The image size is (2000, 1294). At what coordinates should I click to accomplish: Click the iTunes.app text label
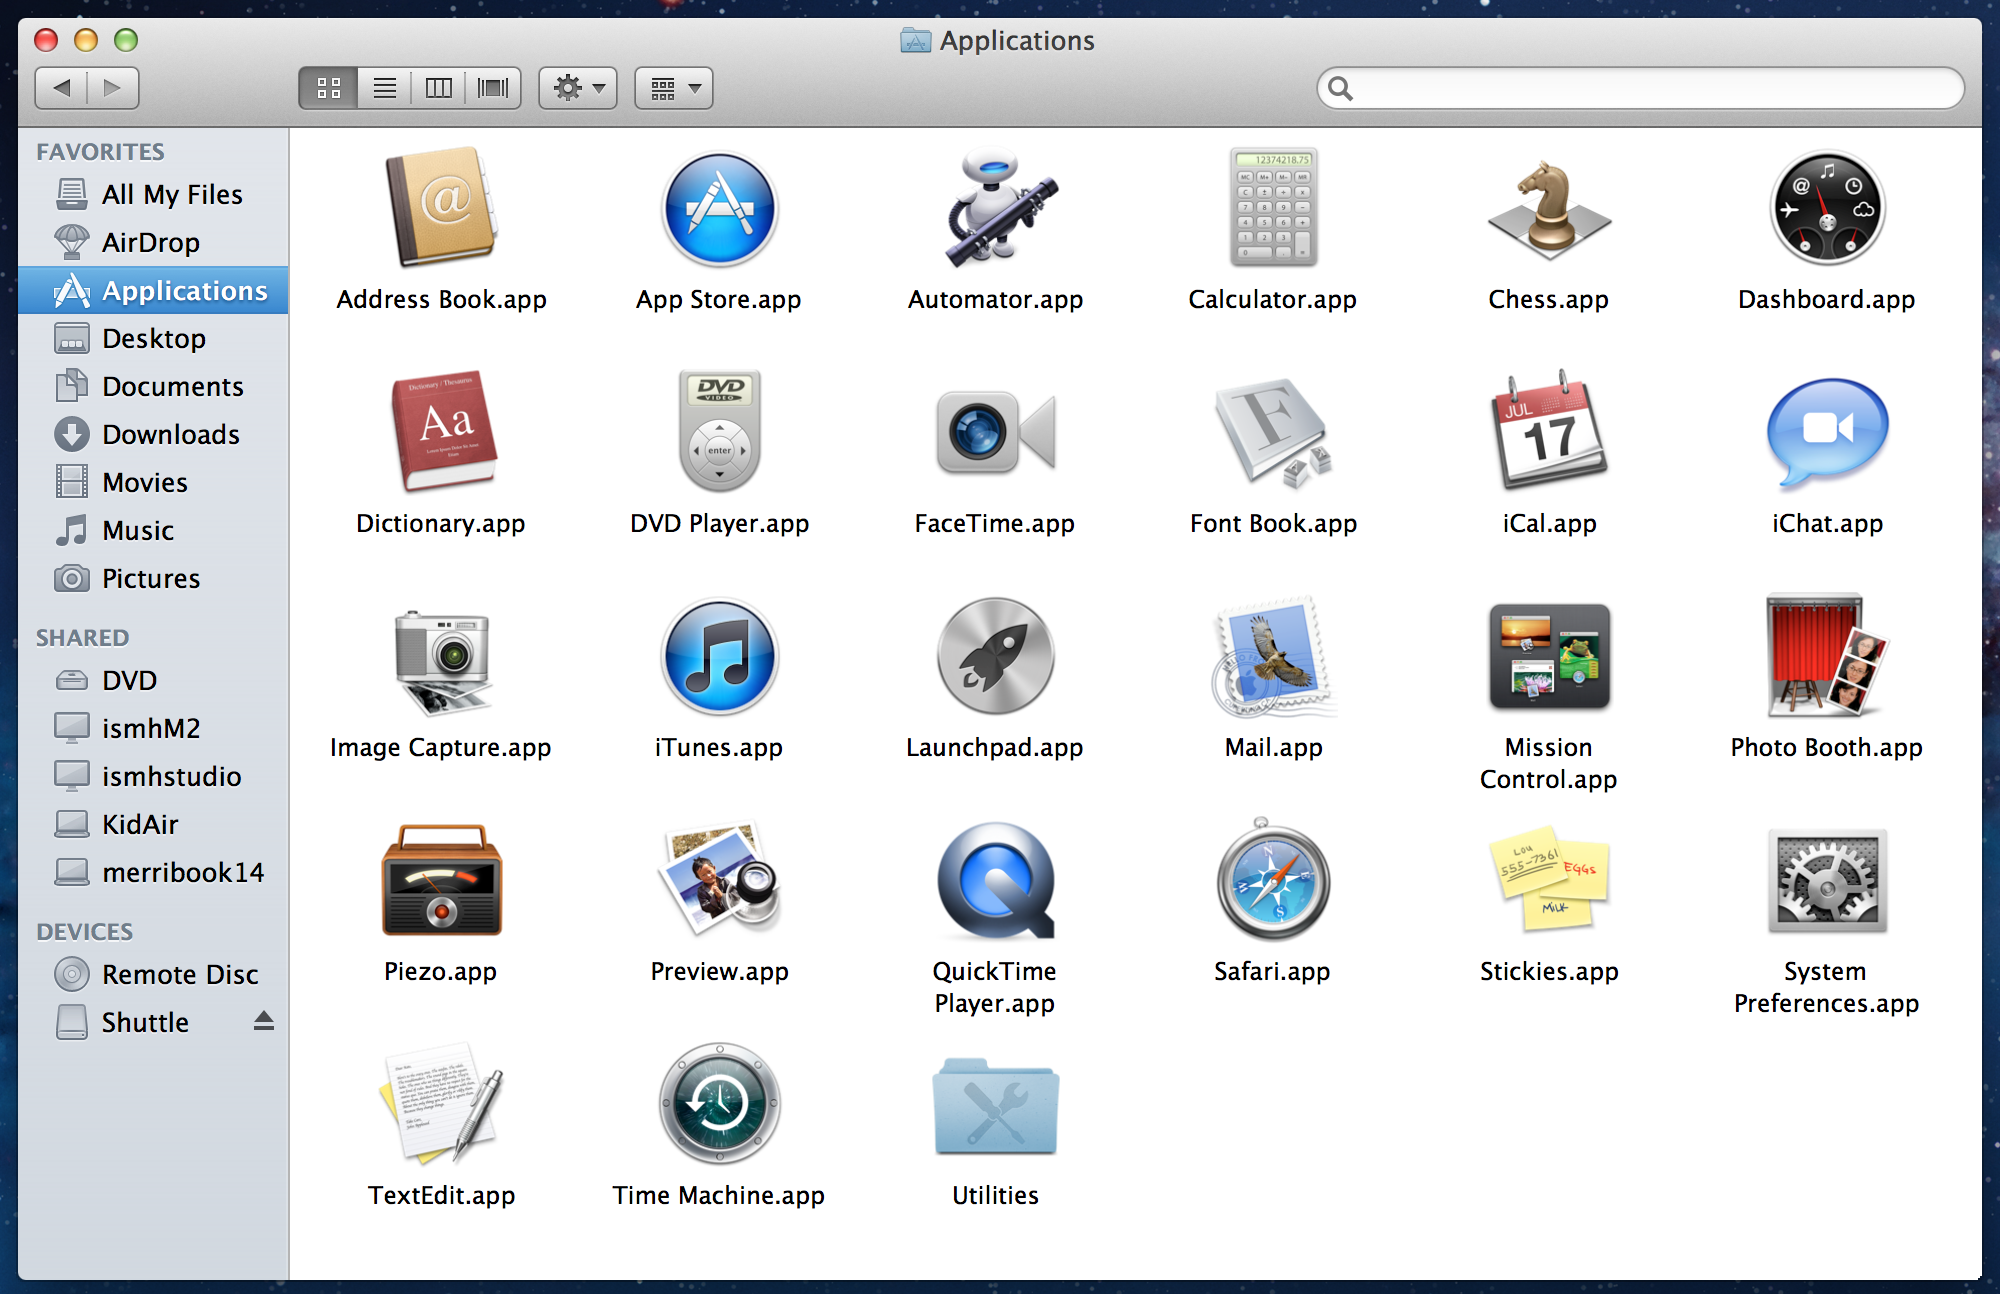click(x=718, y=747)
